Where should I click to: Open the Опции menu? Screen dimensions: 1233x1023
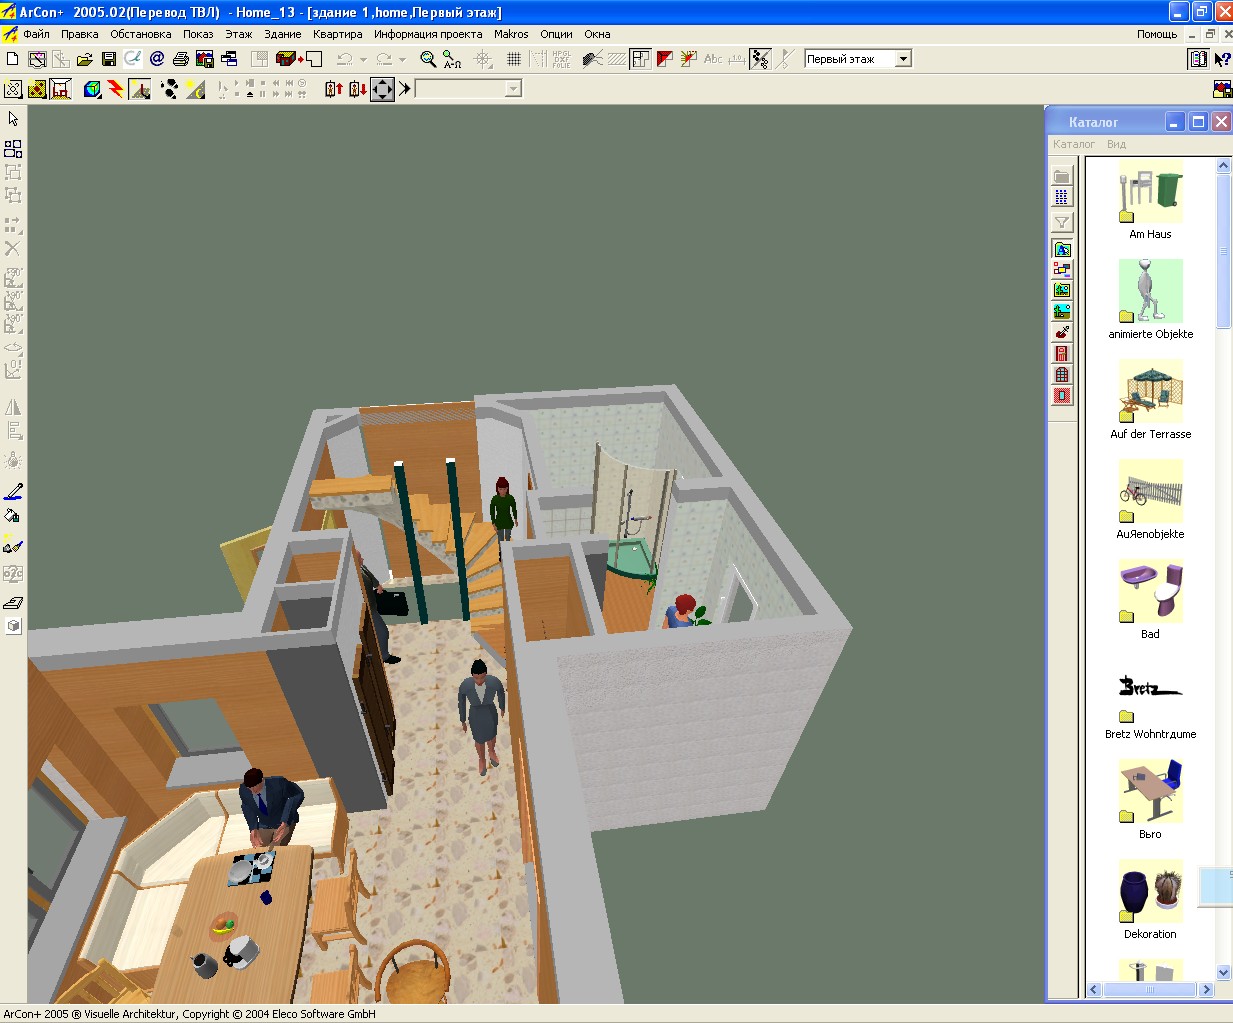(x=556, y=34)
